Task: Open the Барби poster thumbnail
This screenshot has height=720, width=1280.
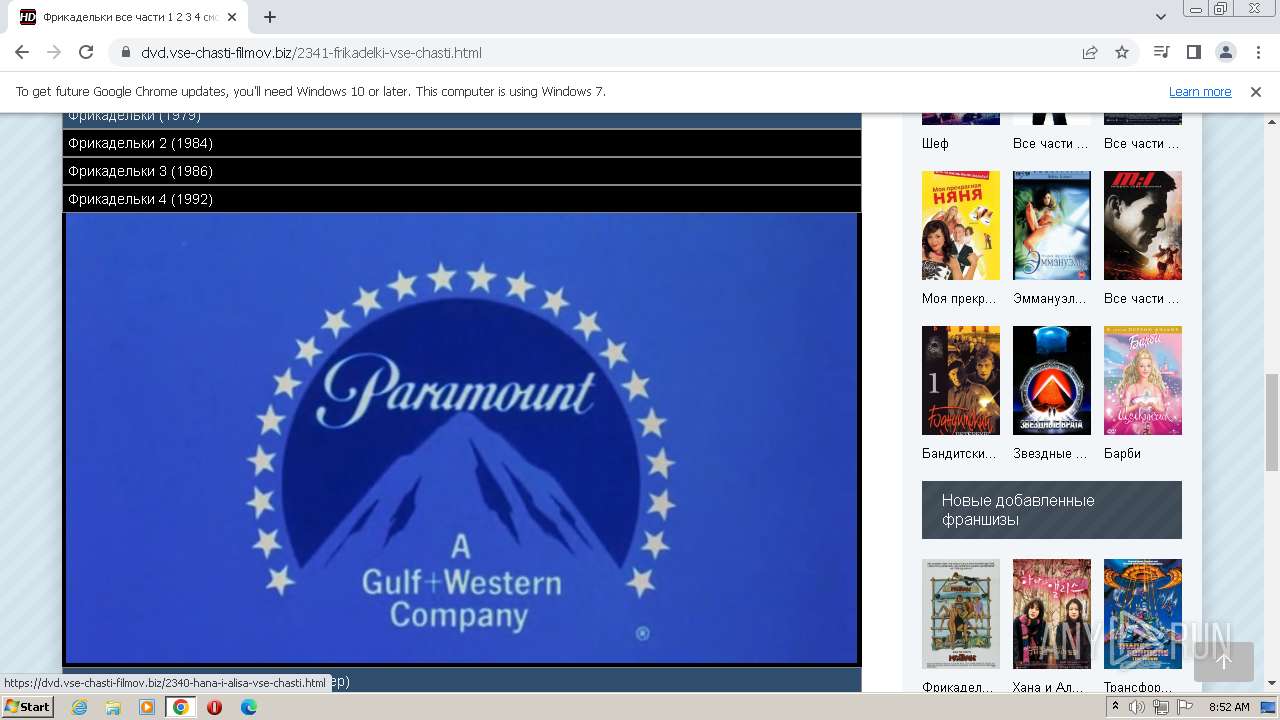Action: pos(1143,380)
